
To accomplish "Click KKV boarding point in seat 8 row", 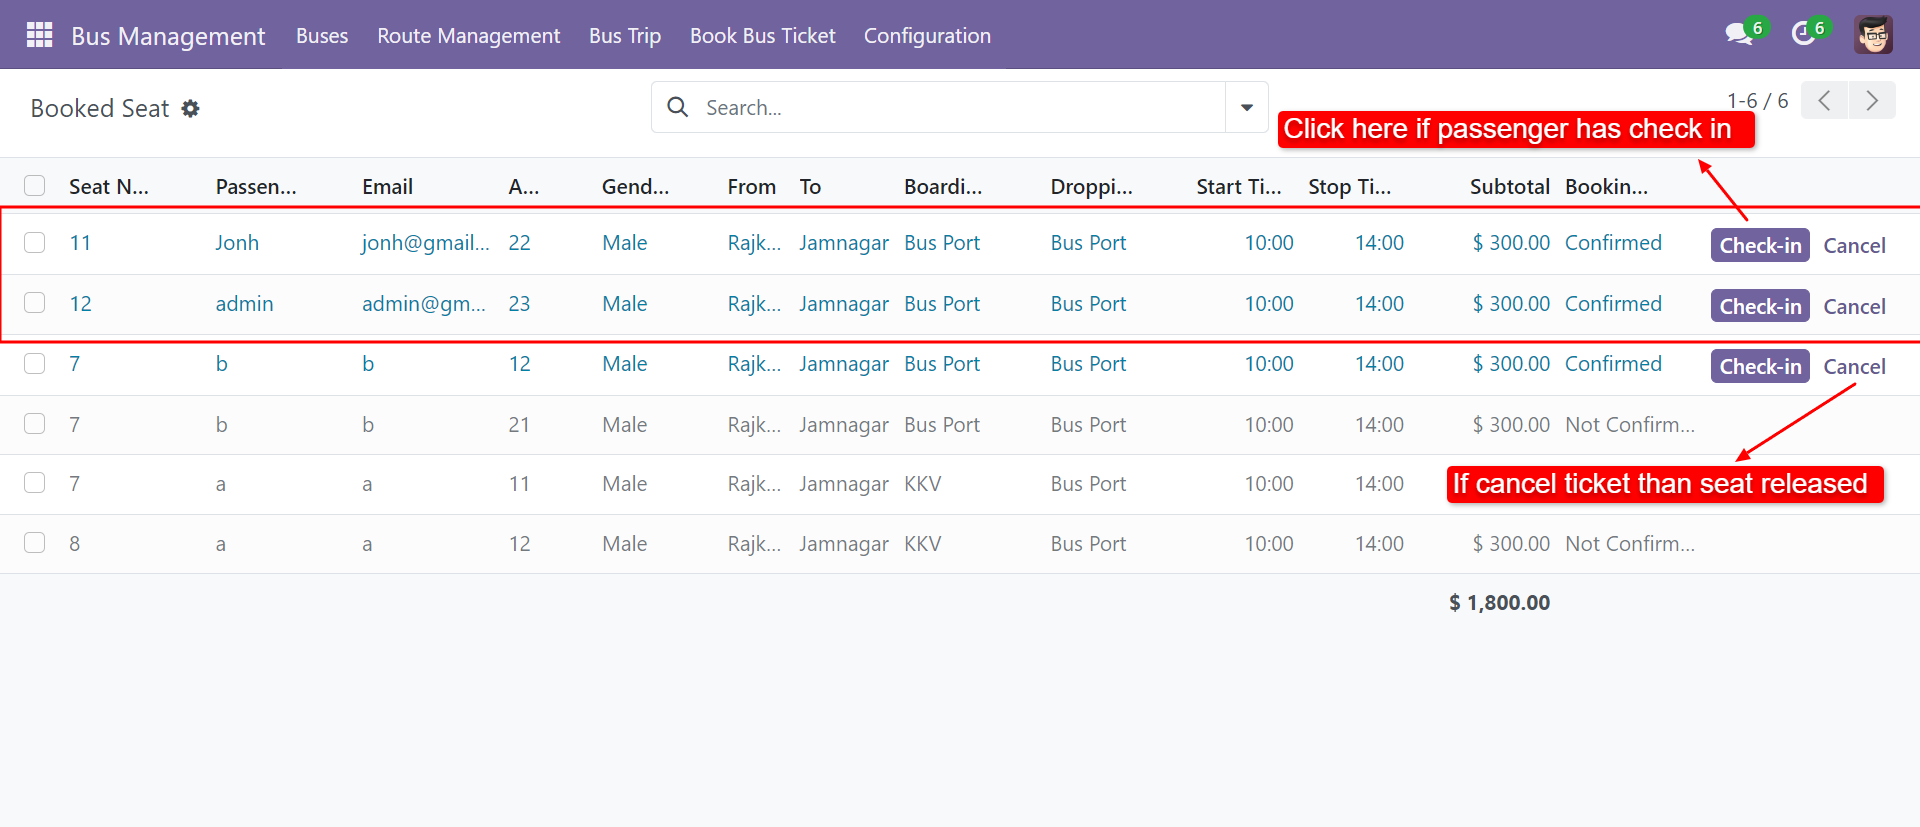I will tap(922, 544).
